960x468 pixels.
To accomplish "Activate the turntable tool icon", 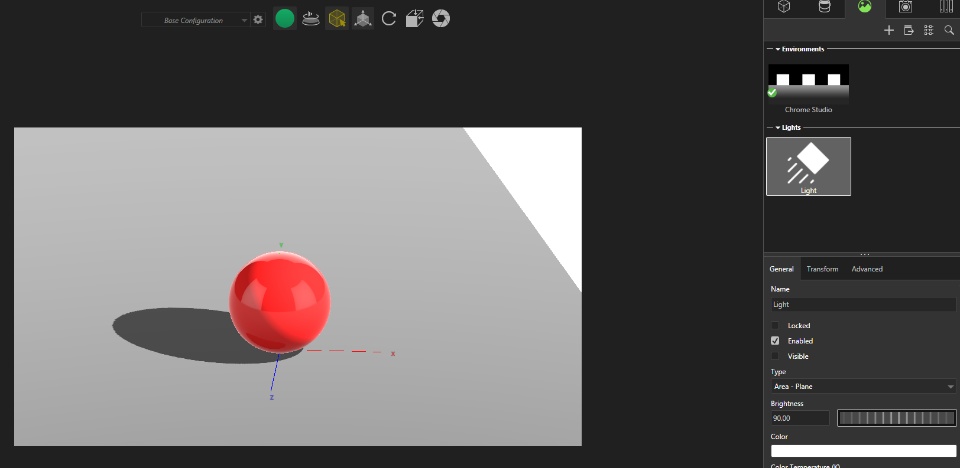I will (x=311, y=19).
